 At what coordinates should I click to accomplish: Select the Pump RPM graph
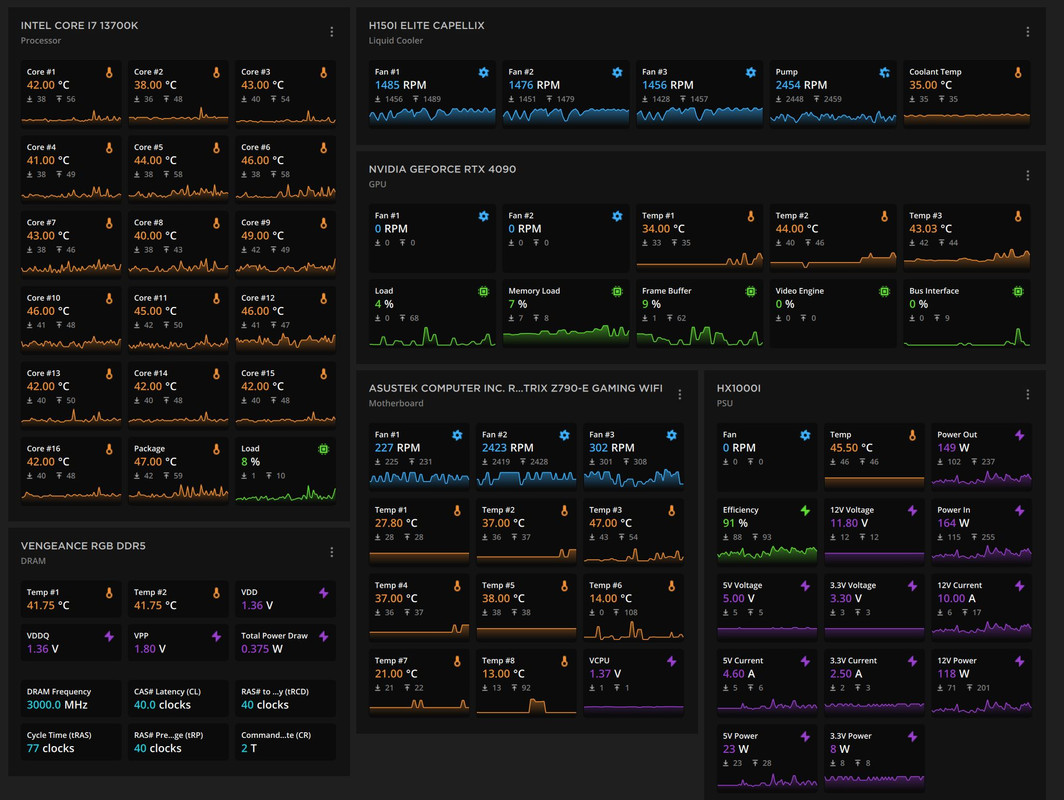(833, 117)
